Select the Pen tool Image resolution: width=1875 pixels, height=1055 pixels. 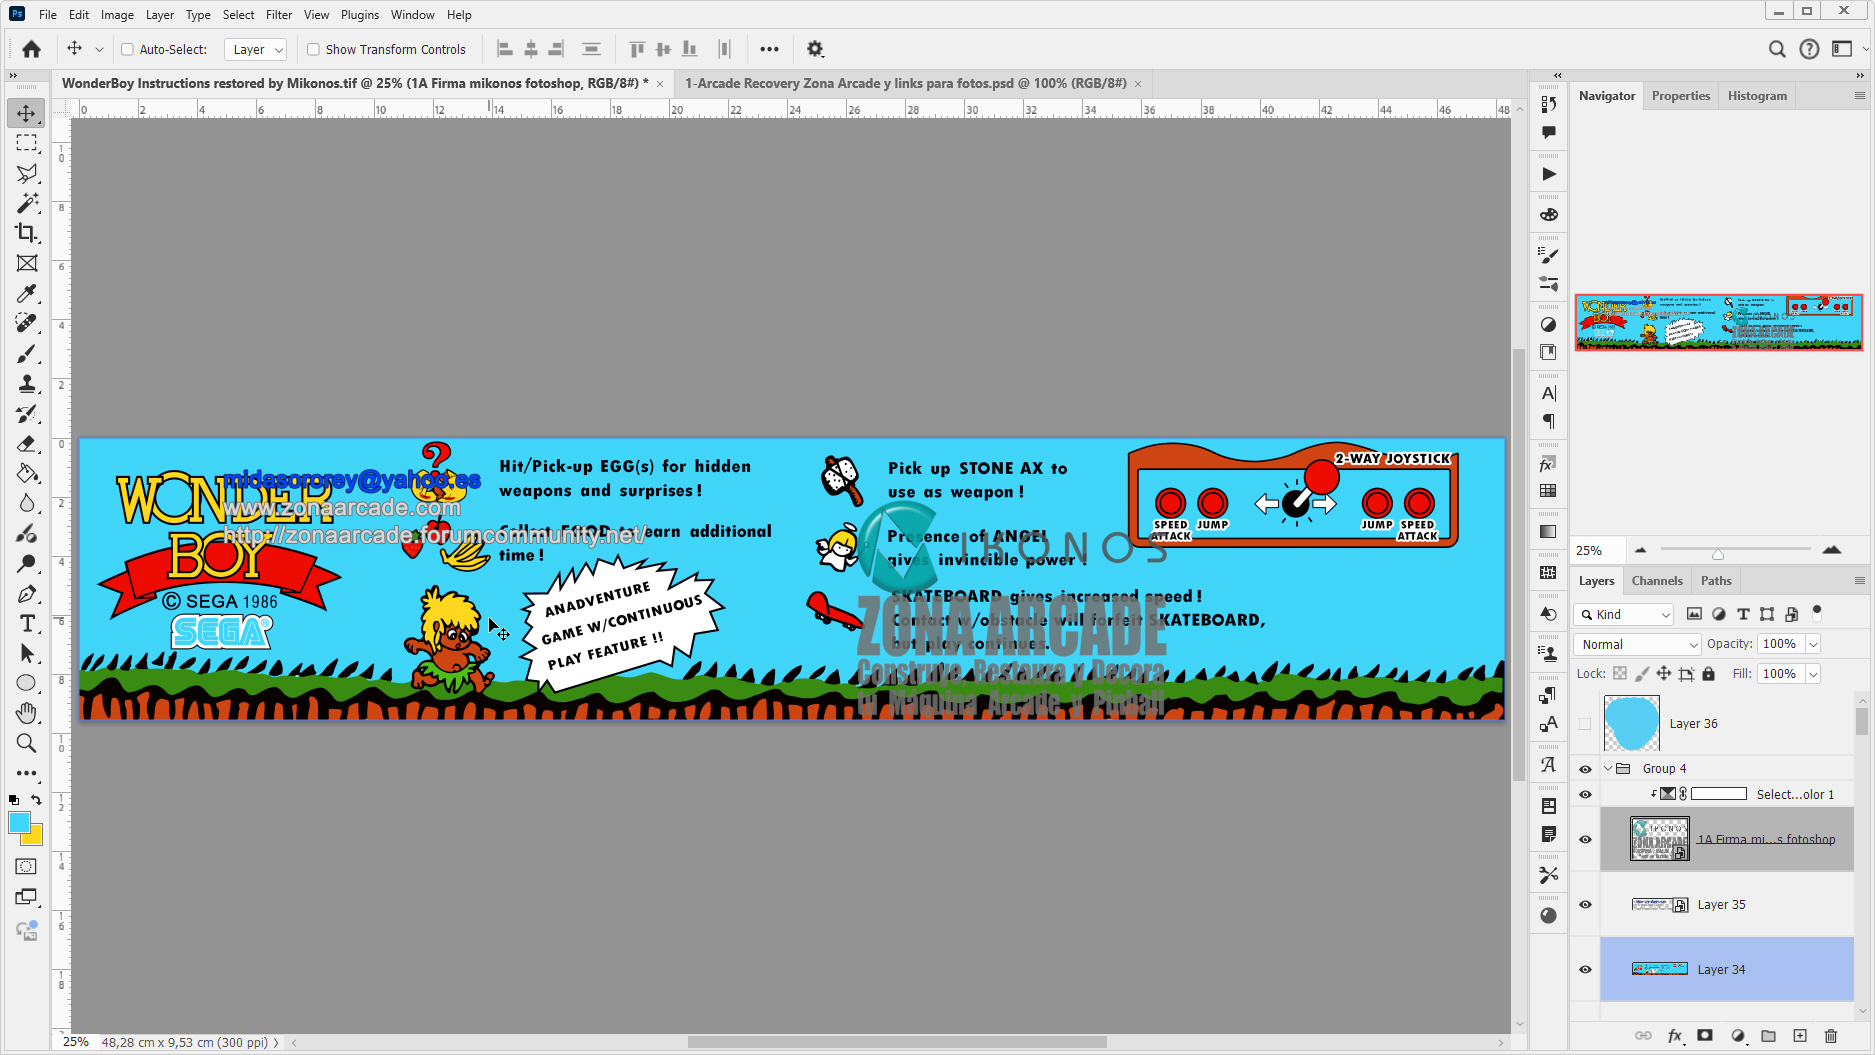point(27,593)
